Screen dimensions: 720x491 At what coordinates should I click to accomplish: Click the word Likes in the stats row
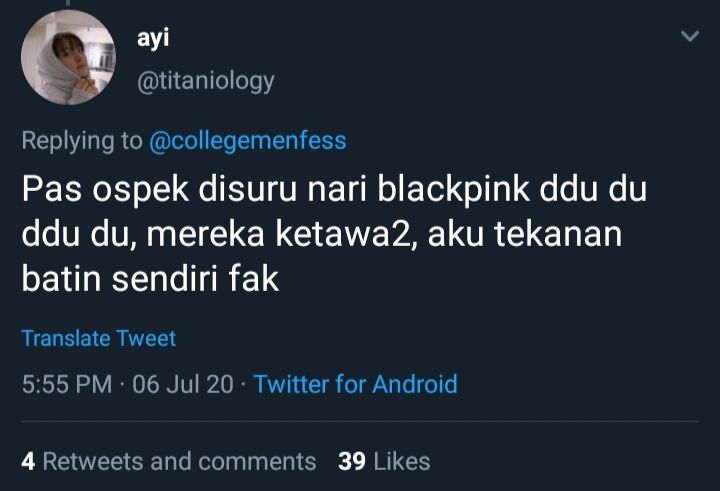(x=402, y=461)
